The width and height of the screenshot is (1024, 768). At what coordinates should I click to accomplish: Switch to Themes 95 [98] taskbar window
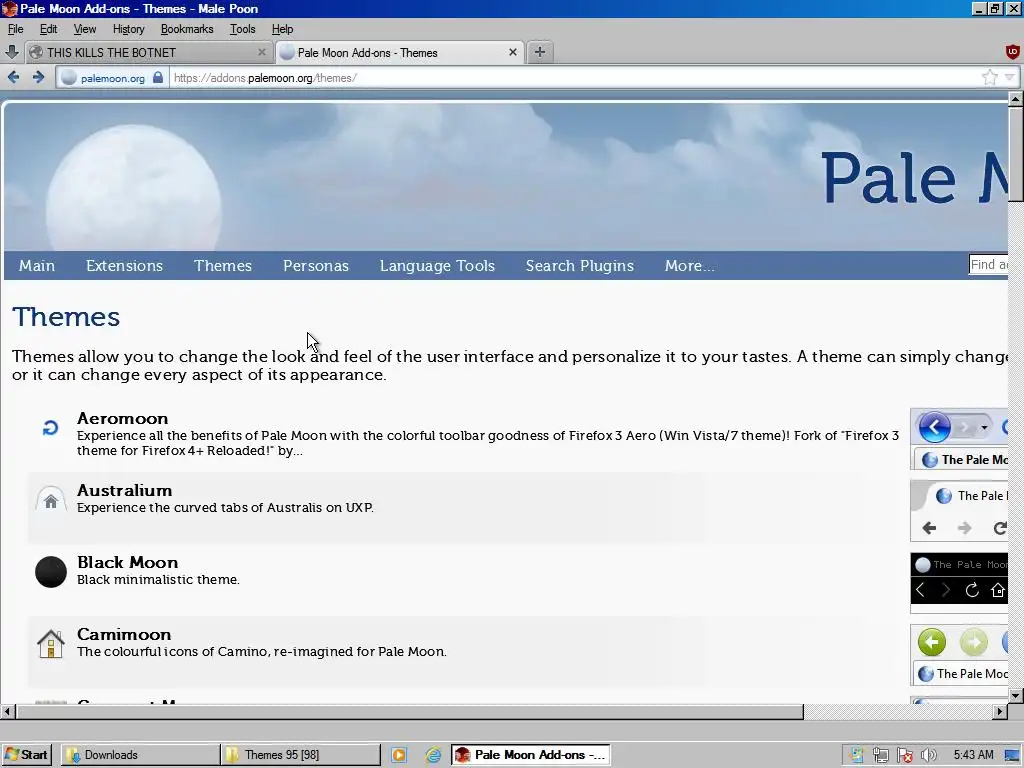[x=300, y=755]
